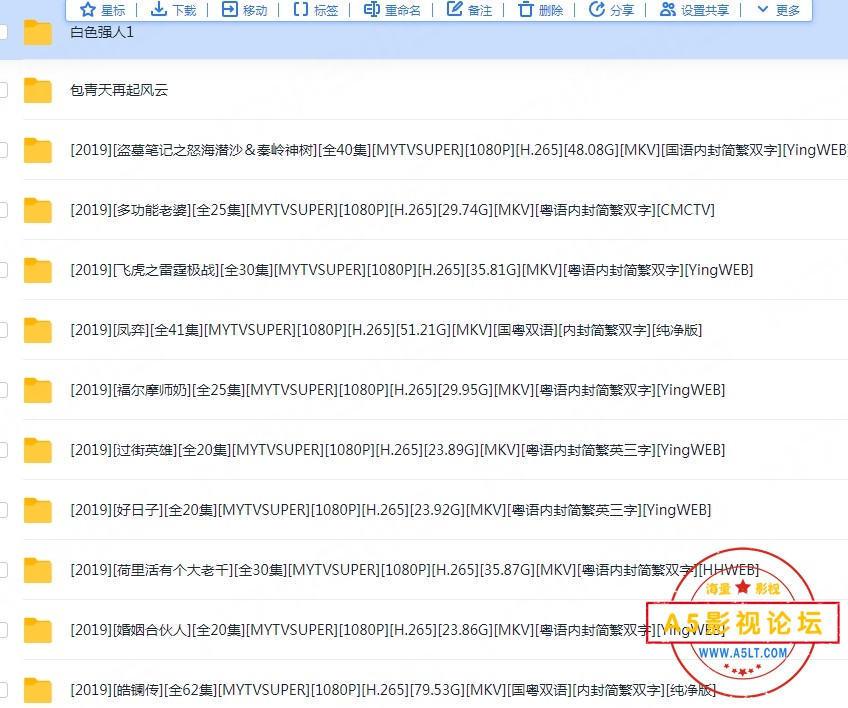Open the [2019][凤弈][全41集] folder name
Image resolution: width=848 pixels, height=708 pixels.
[x=386, y=330]
